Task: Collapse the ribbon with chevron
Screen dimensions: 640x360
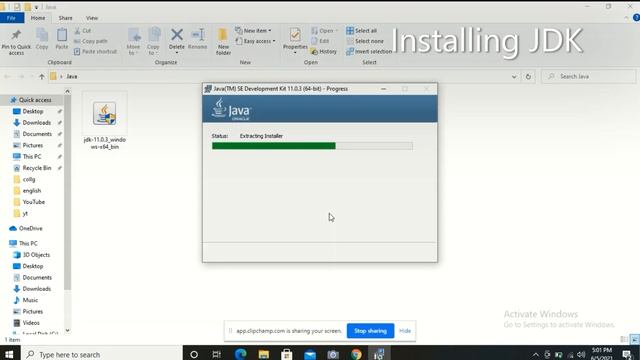Action: [626, 18]
